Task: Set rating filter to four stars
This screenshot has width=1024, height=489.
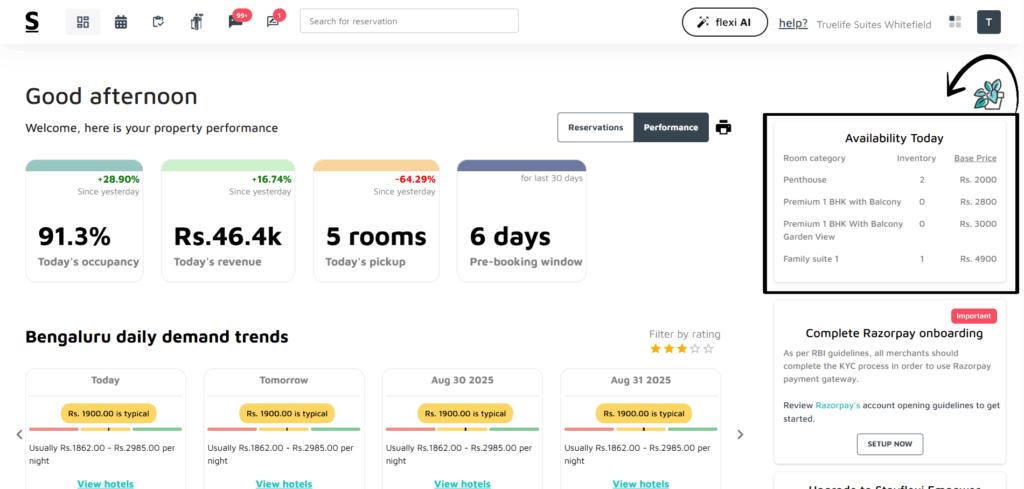Action: coord(696,349)
